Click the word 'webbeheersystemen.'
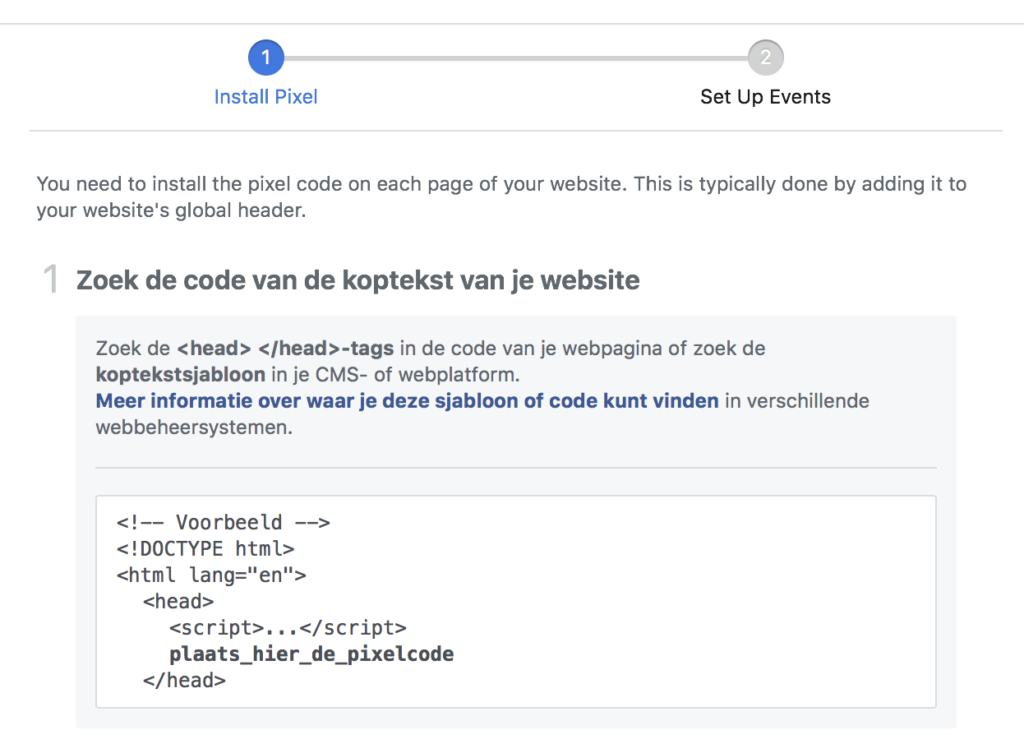Viewport: 1024px width, 753px height. tap(194, 427)
